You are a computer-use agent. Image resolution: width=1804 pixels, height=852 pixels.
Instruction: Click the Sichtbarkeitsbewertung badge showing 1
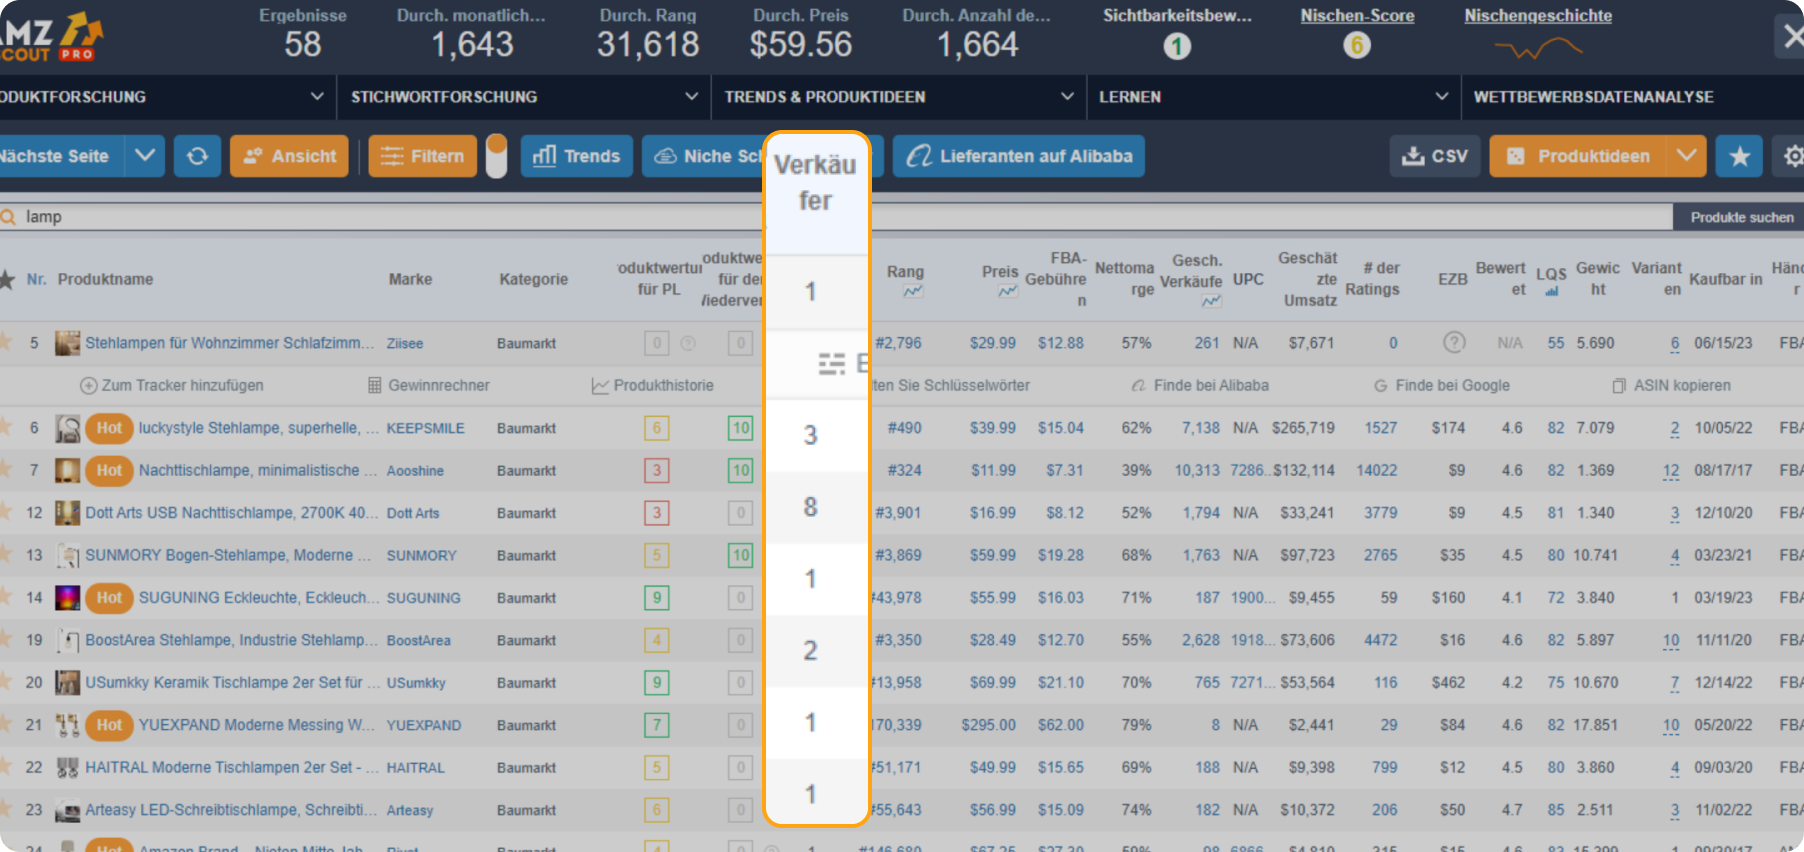[x=1177, y=46]
